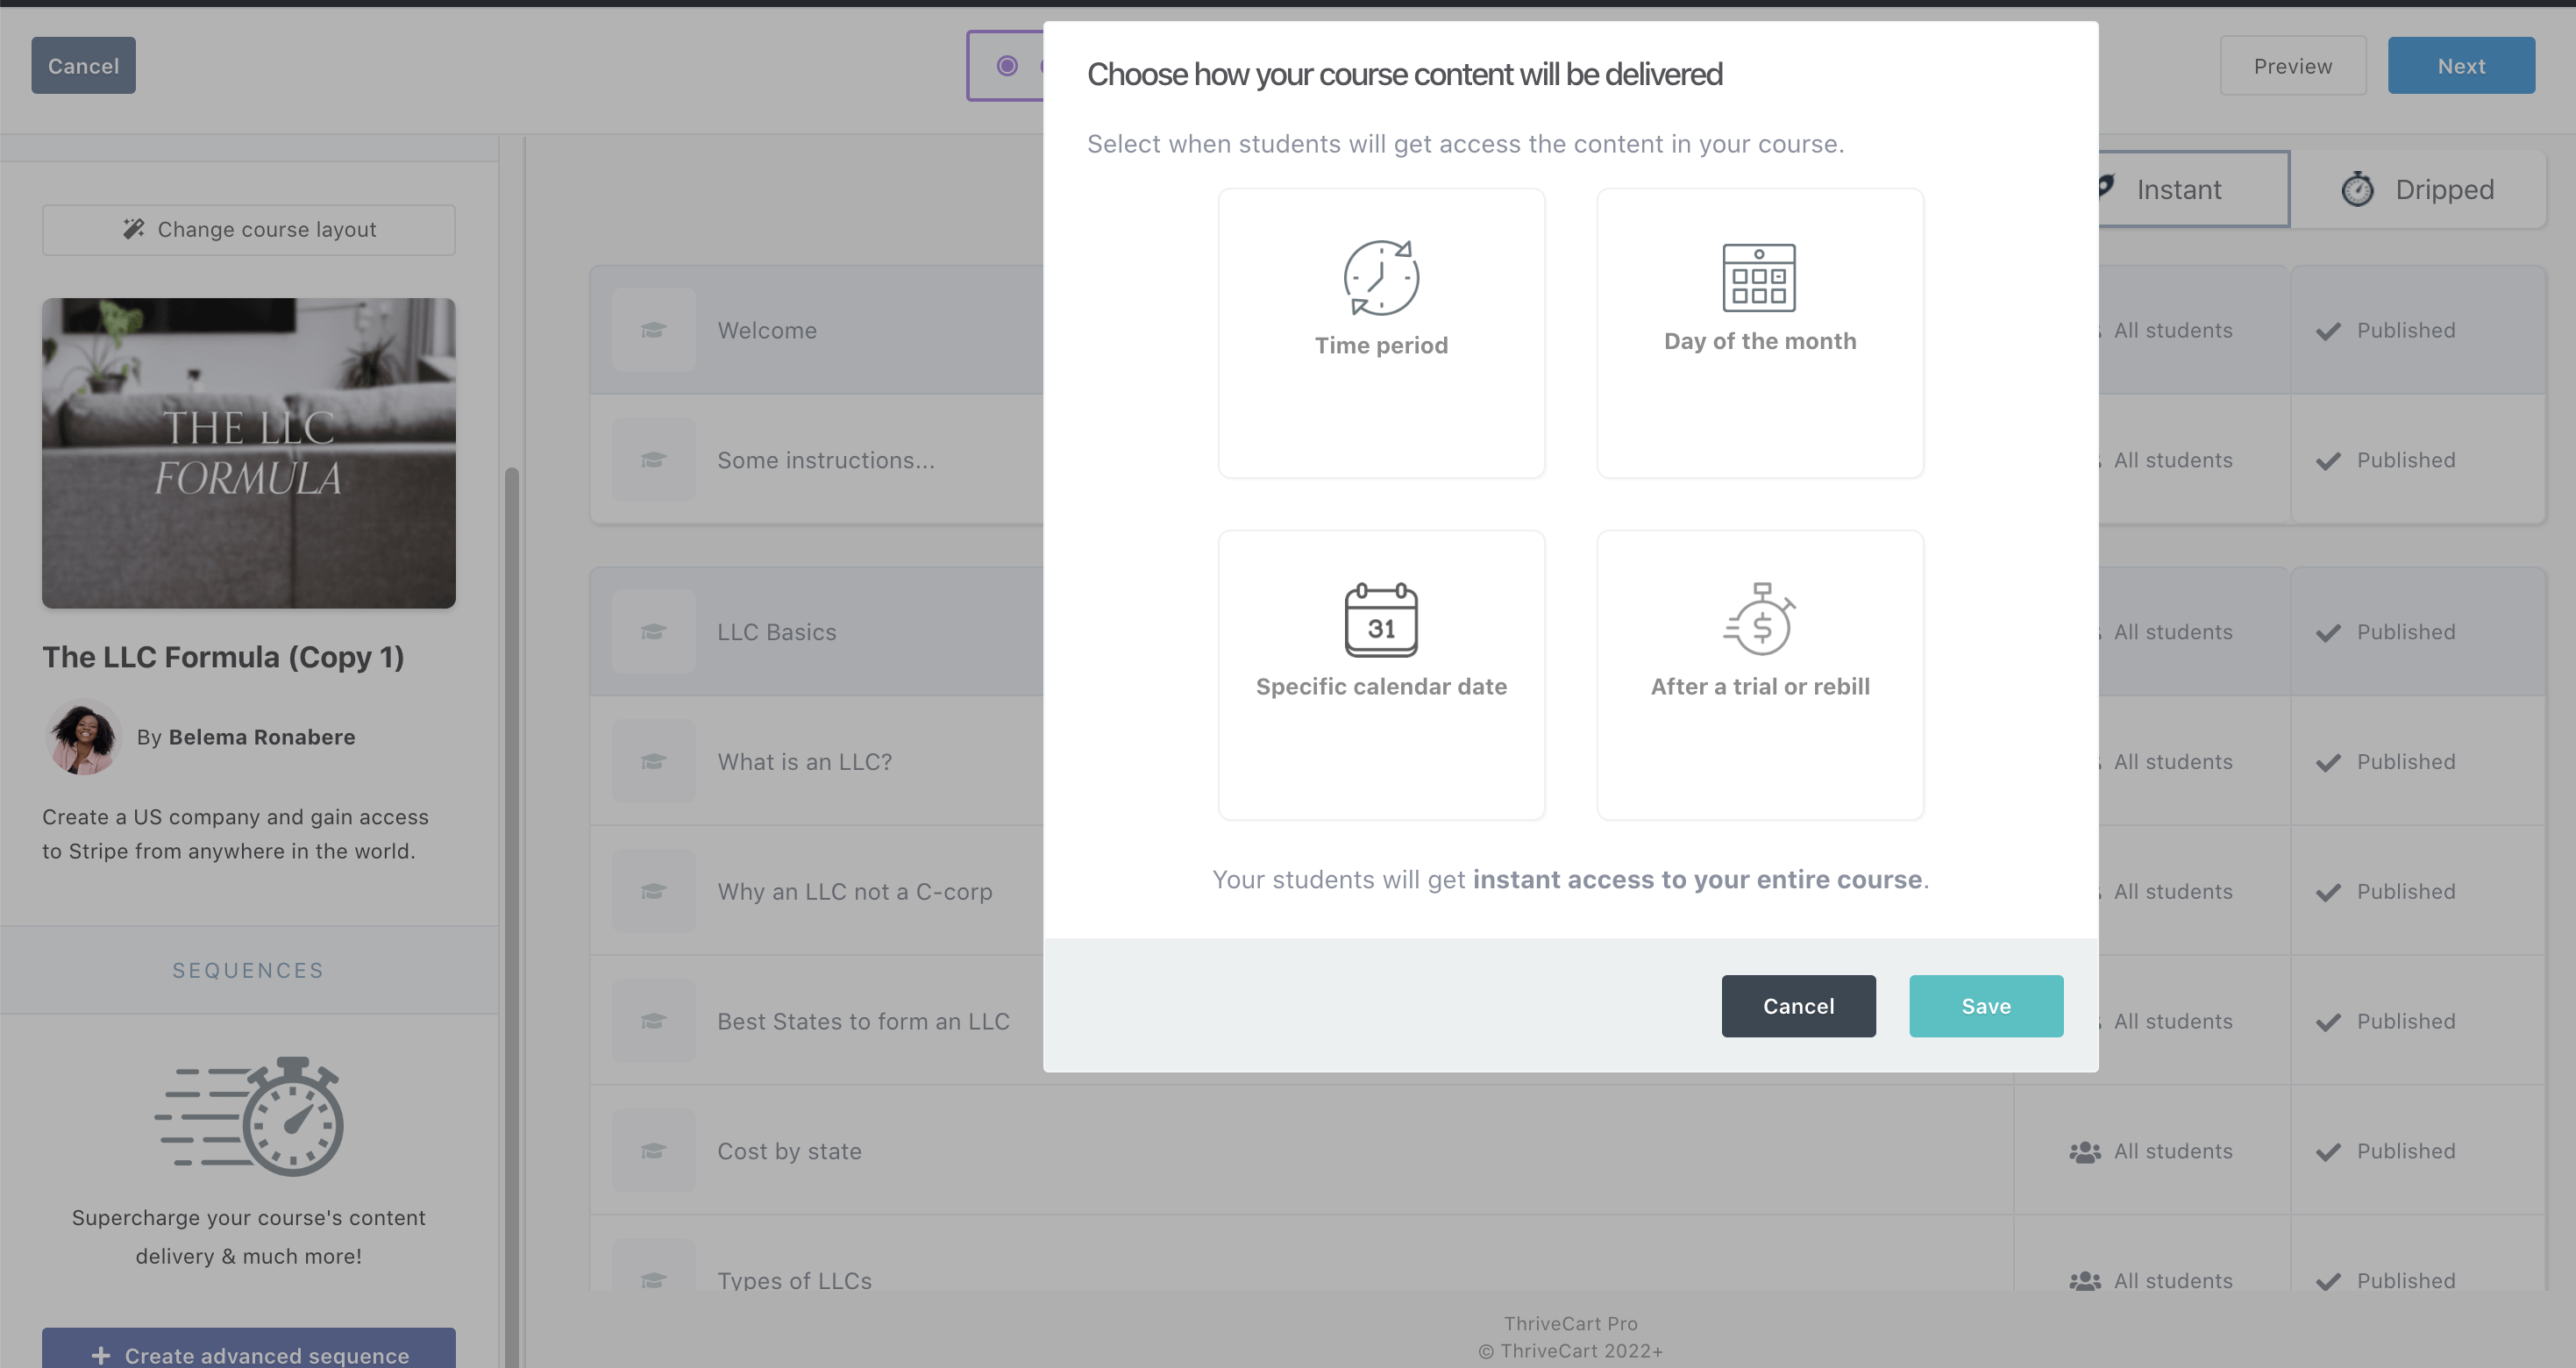Toggle Published checkmark for Welcome module
The image size is (2576, 1368).
tap(2329, 331)
